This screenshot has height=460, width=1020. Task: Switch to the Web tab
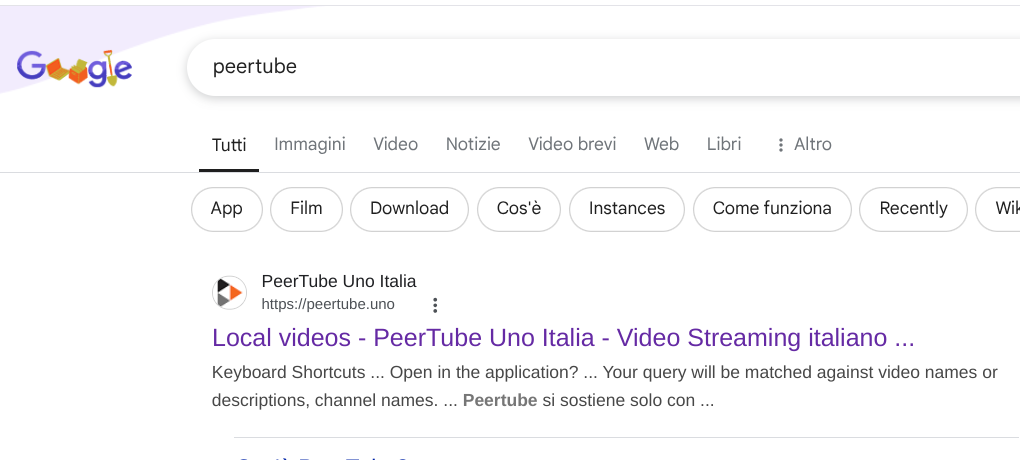pos(661,144)
